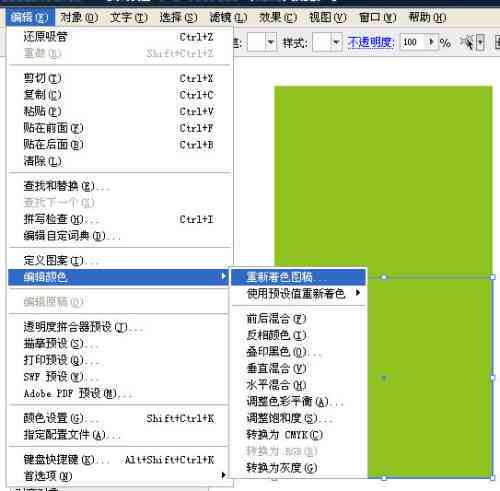500x491 pixels.
Task: Click the opacity value field showing 100
Action: tap(413, 42)
